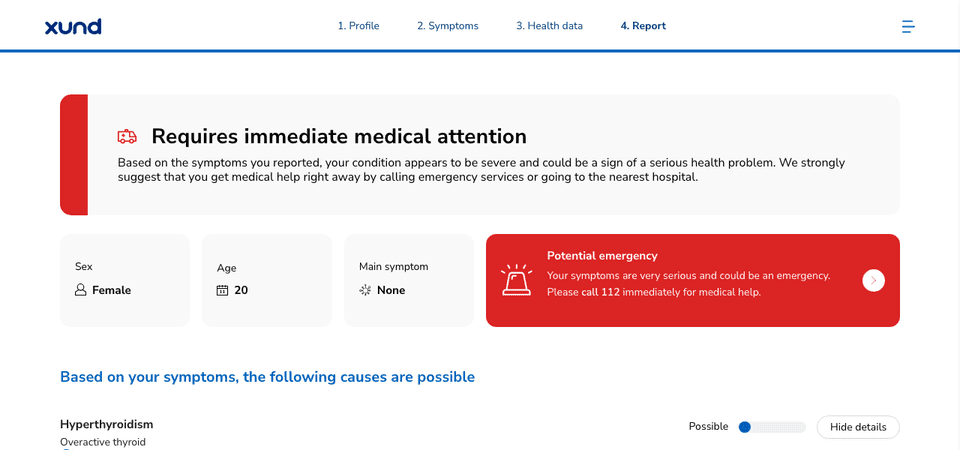Open emergency details with the arrow button
960x450 pixels.
873,280
